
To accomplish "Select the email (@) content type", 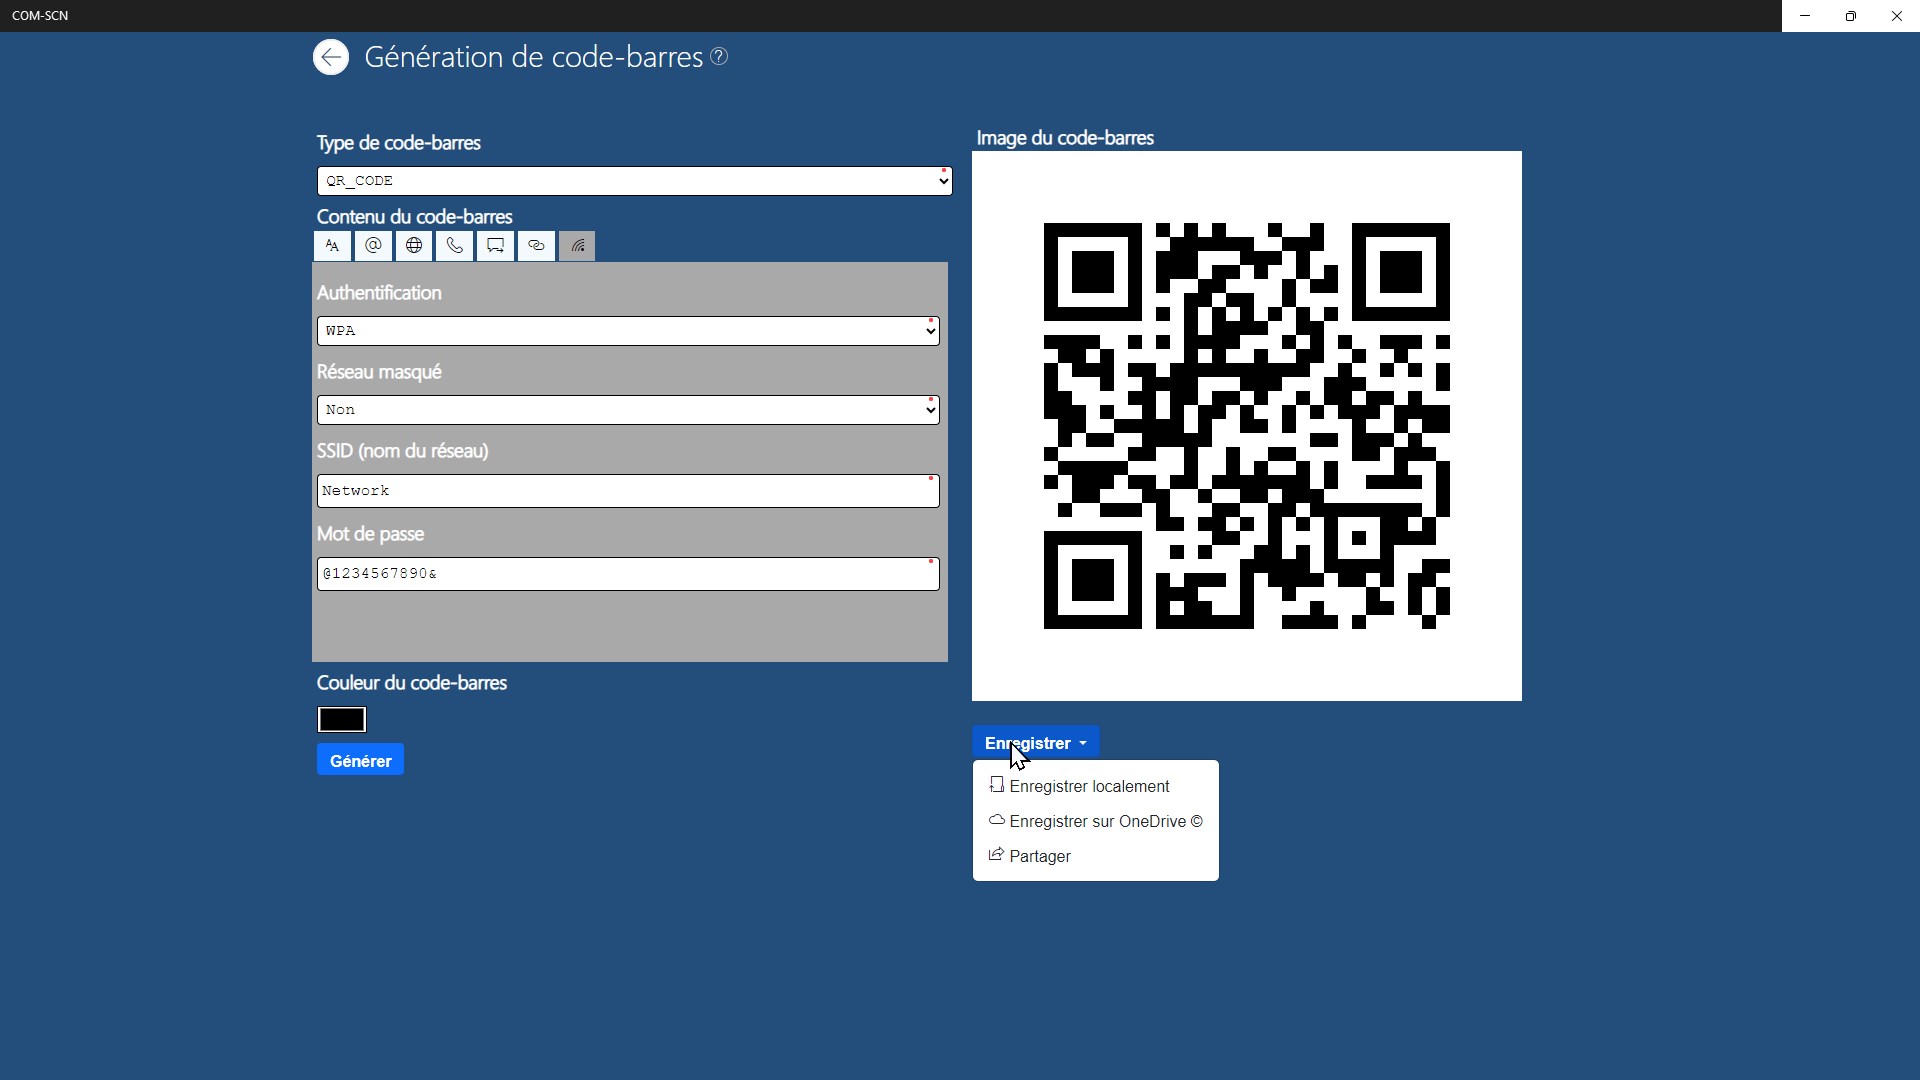I will click(373, 246).
